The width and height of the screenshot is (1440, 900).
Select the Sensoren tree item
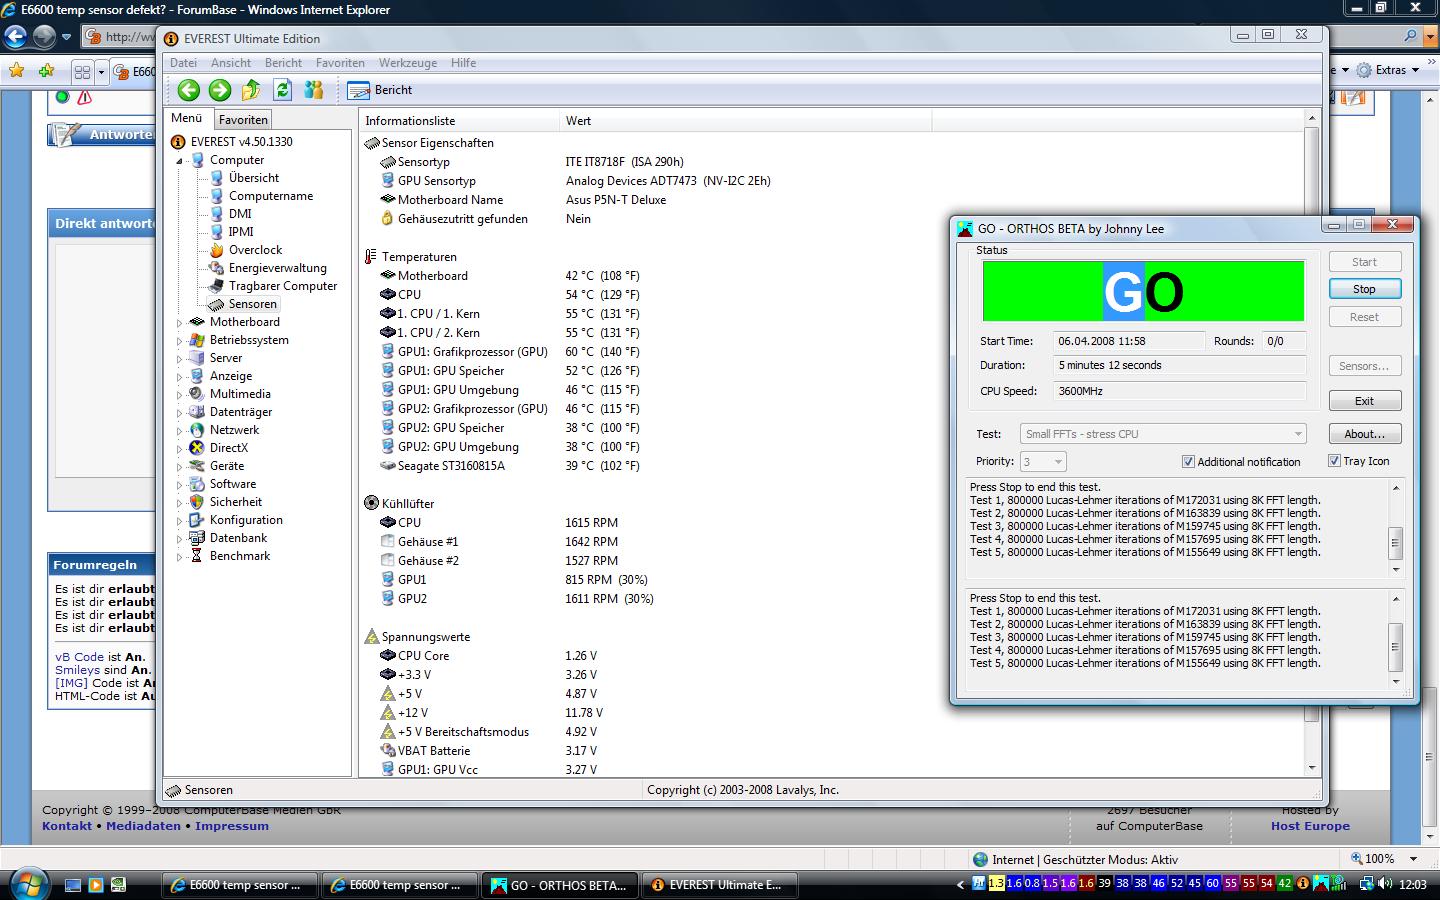point(252,304)
